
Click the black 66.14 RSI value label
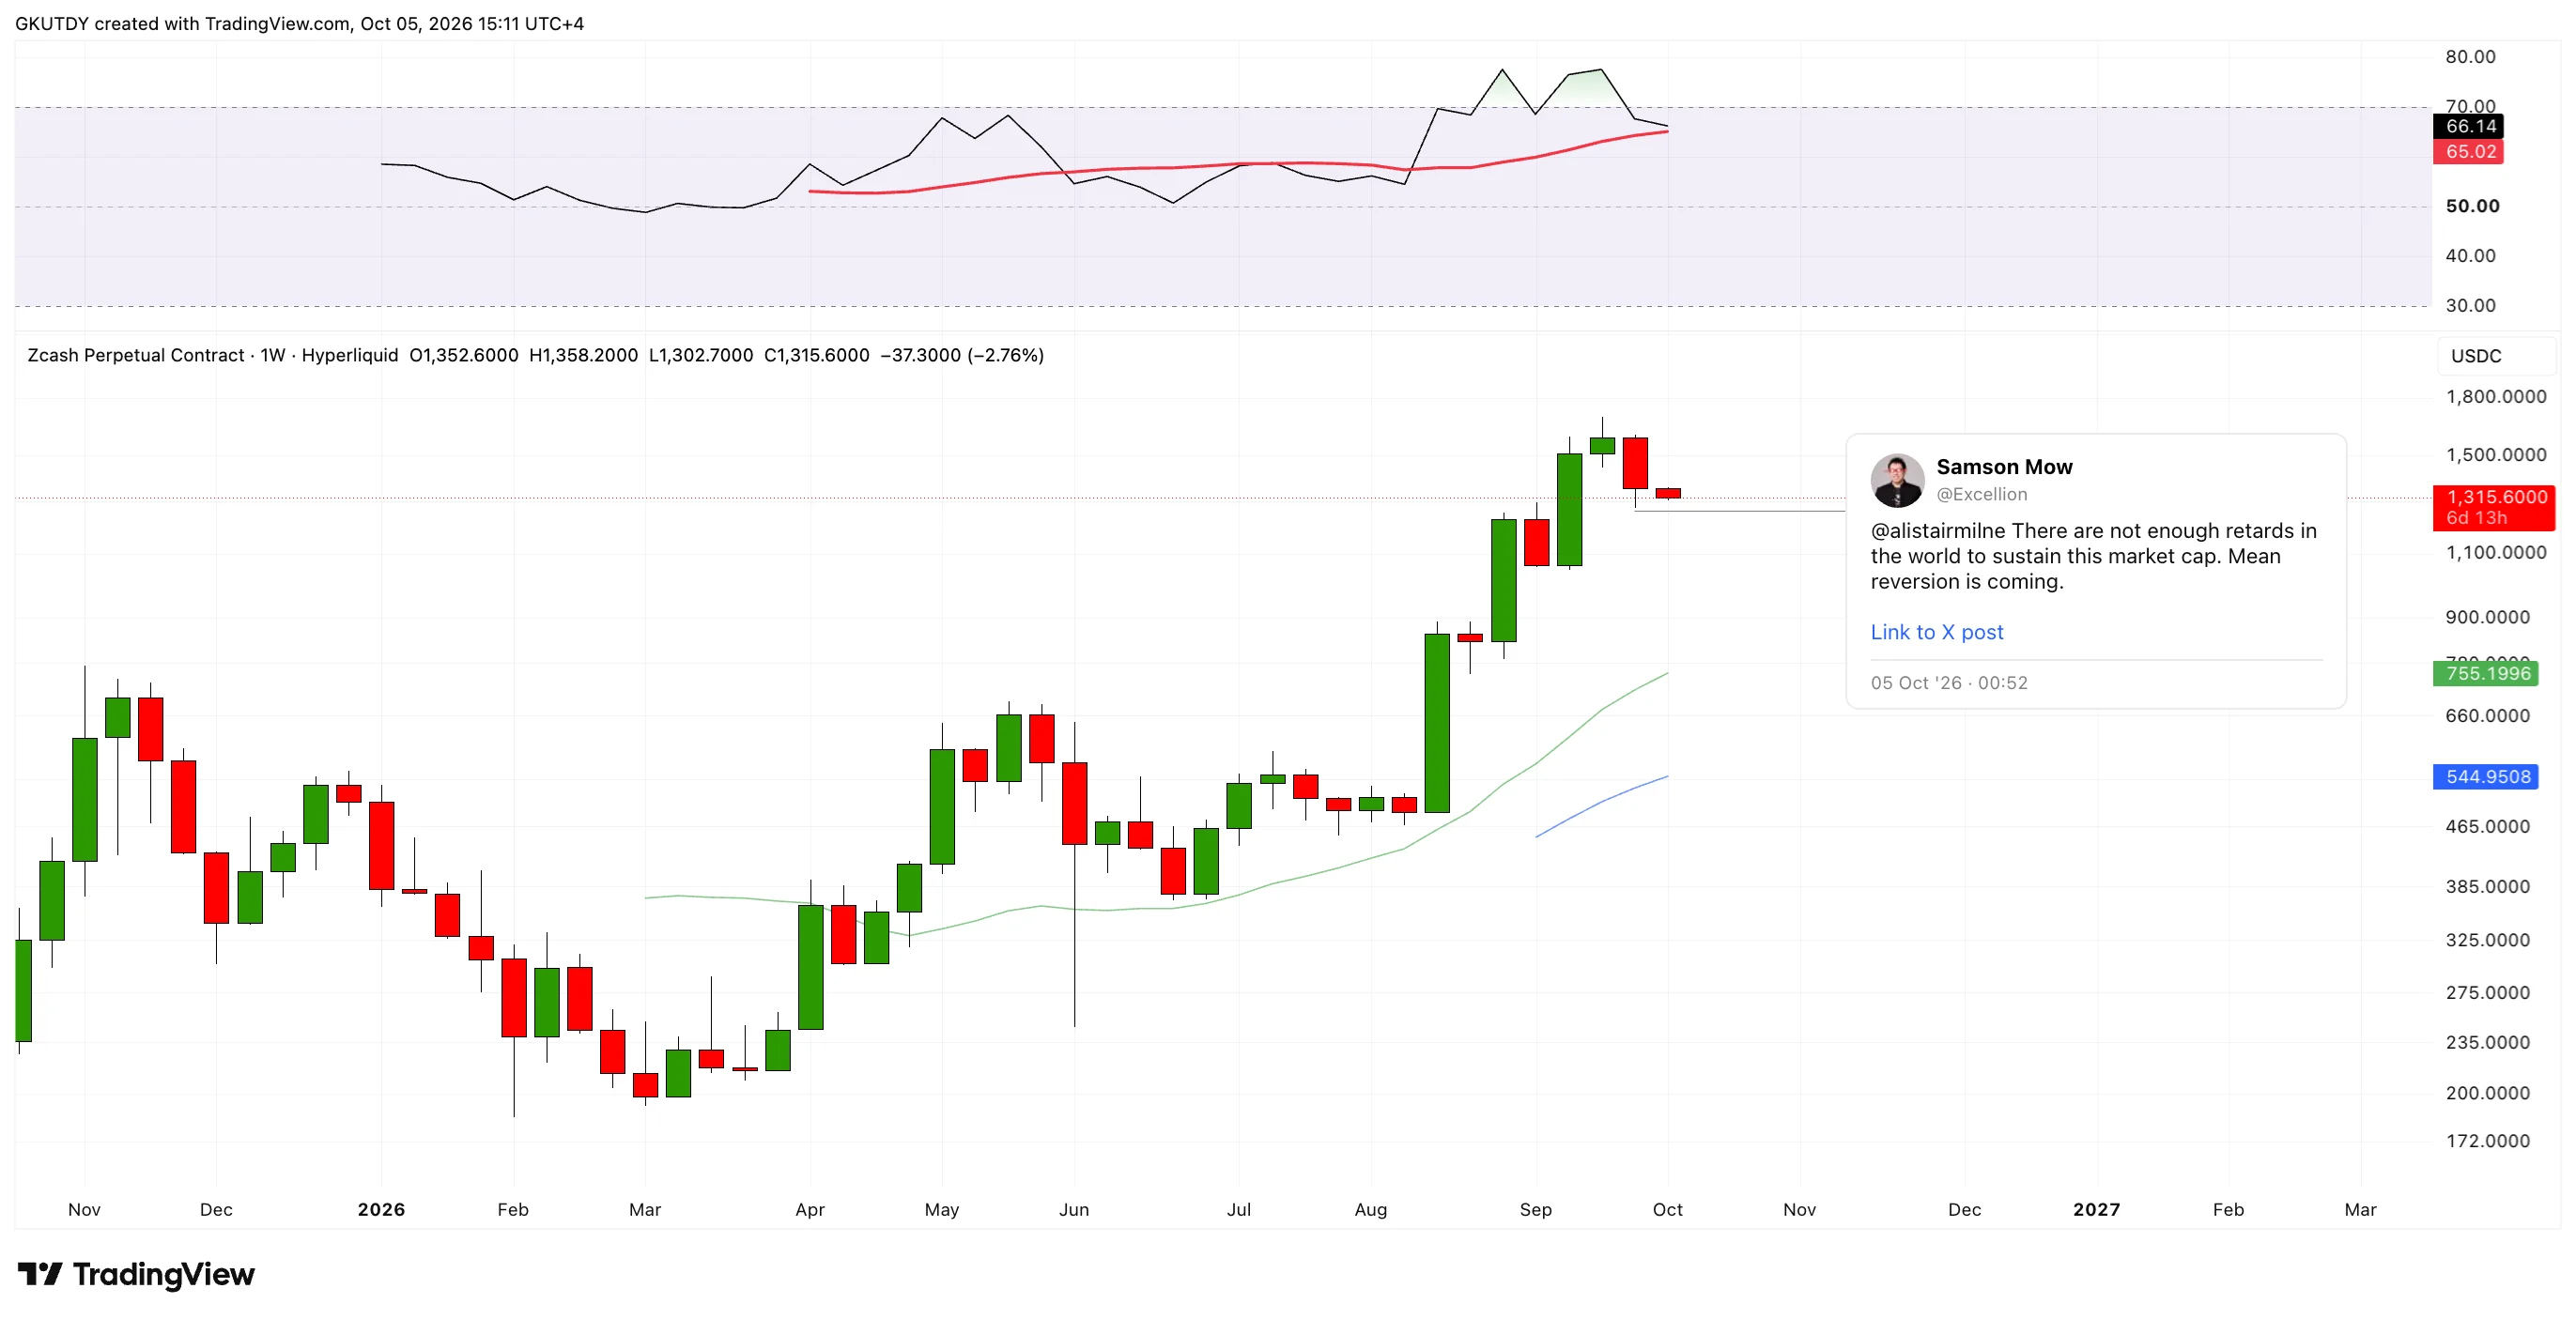coord(2468,126)
